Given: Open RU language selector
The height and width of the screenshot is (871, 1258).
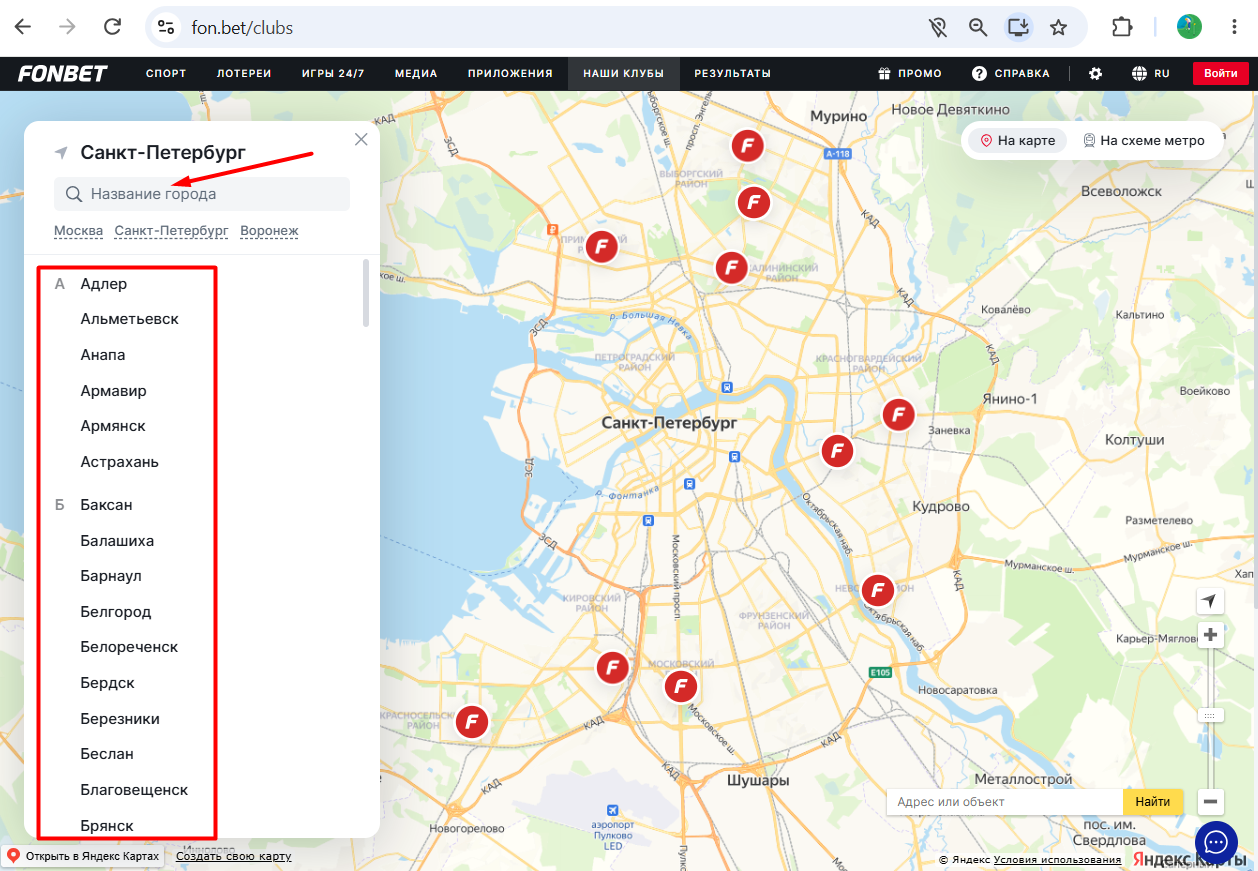Looking at the screenshot, I should click(1150, 73).
